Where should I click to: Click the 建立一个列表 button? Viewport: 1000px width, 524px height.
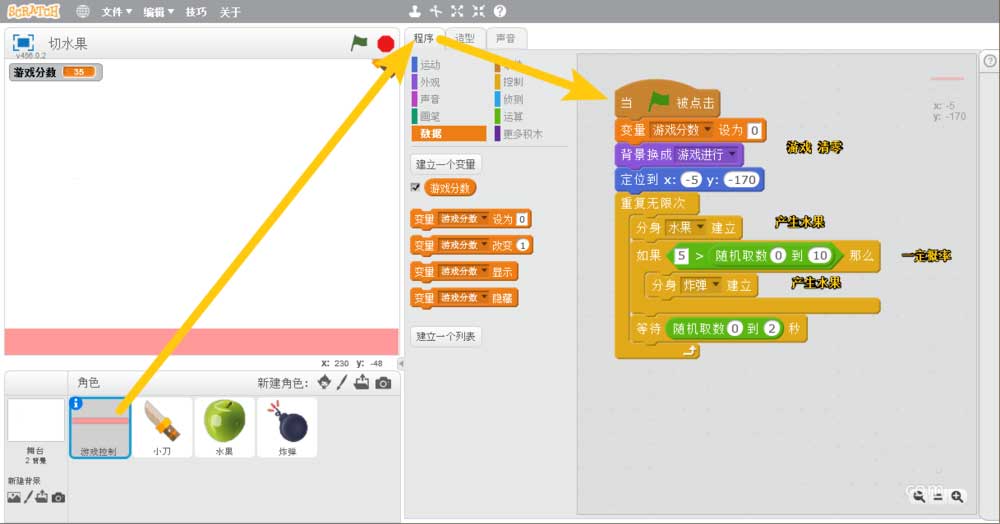click(446, 336)
